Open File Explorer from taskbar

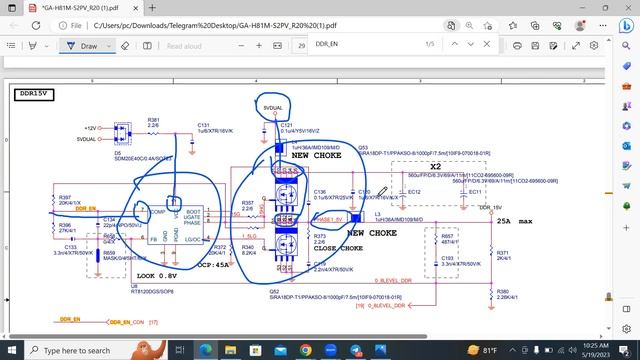[231, 350]
